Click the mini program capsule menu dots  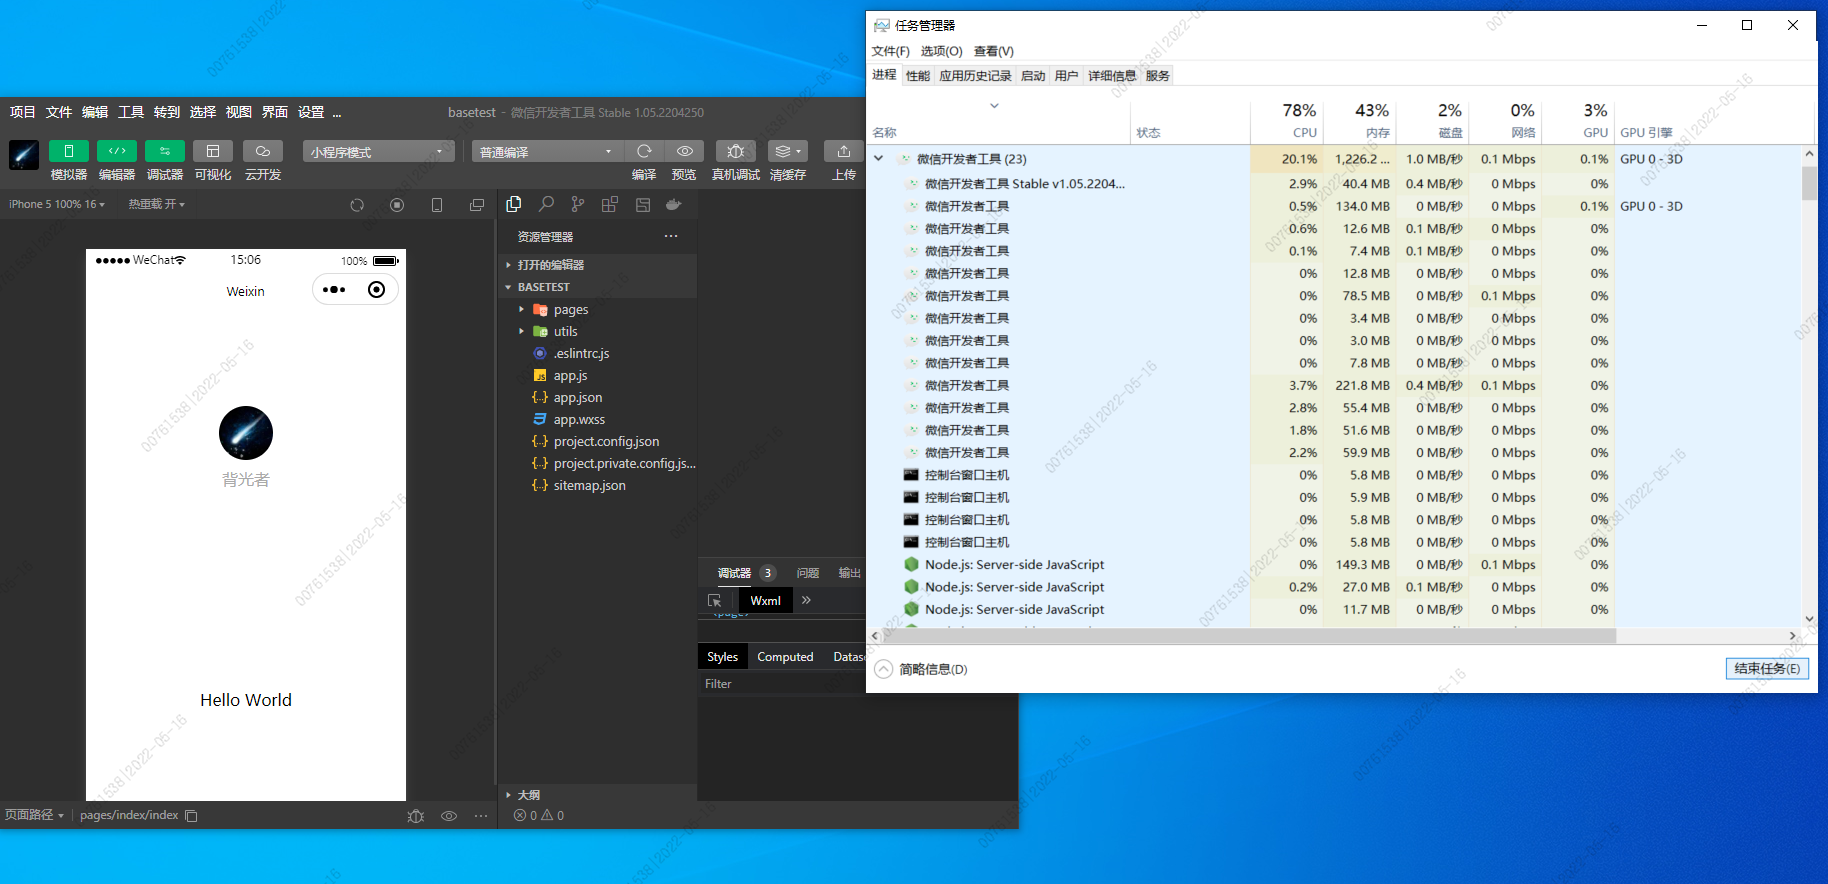coord(334,290)
